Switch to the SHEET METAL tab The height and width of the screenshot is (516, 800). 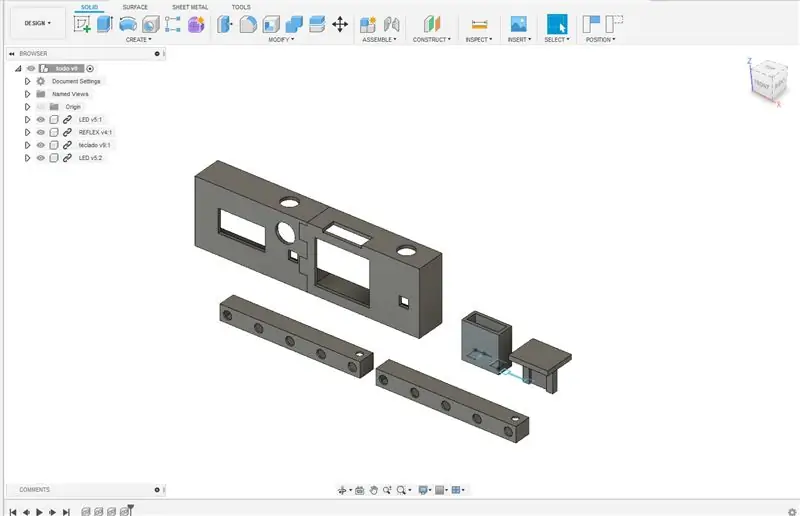(190, 7)
